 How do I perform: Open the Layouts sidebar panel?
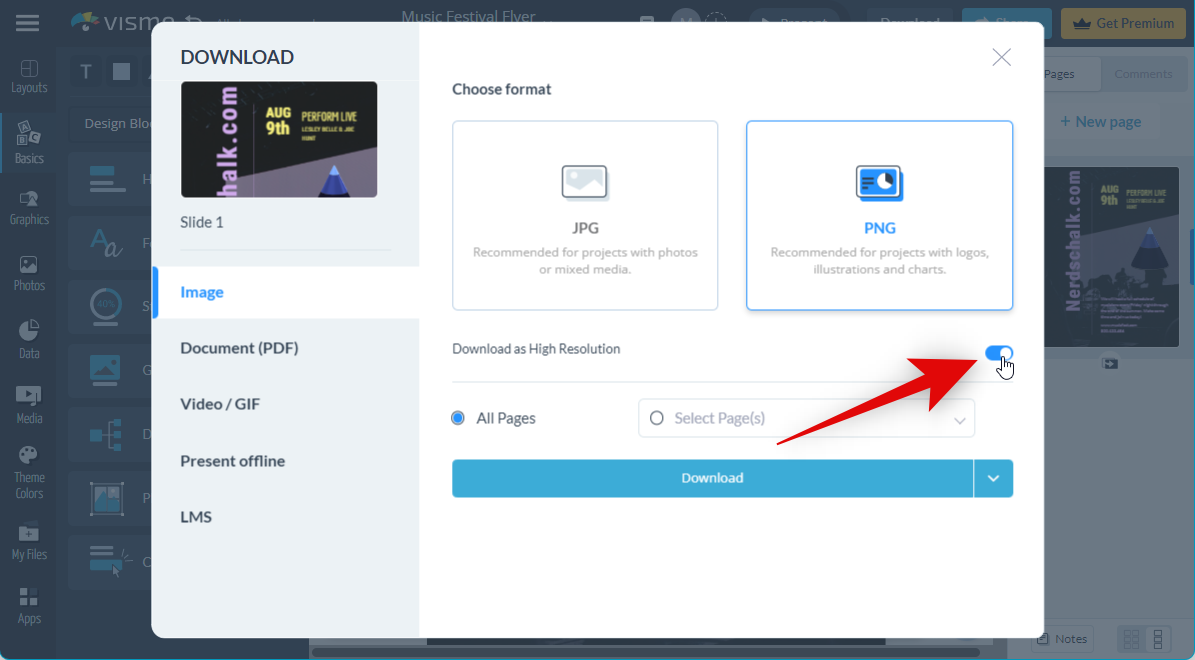tap(29, 77)
